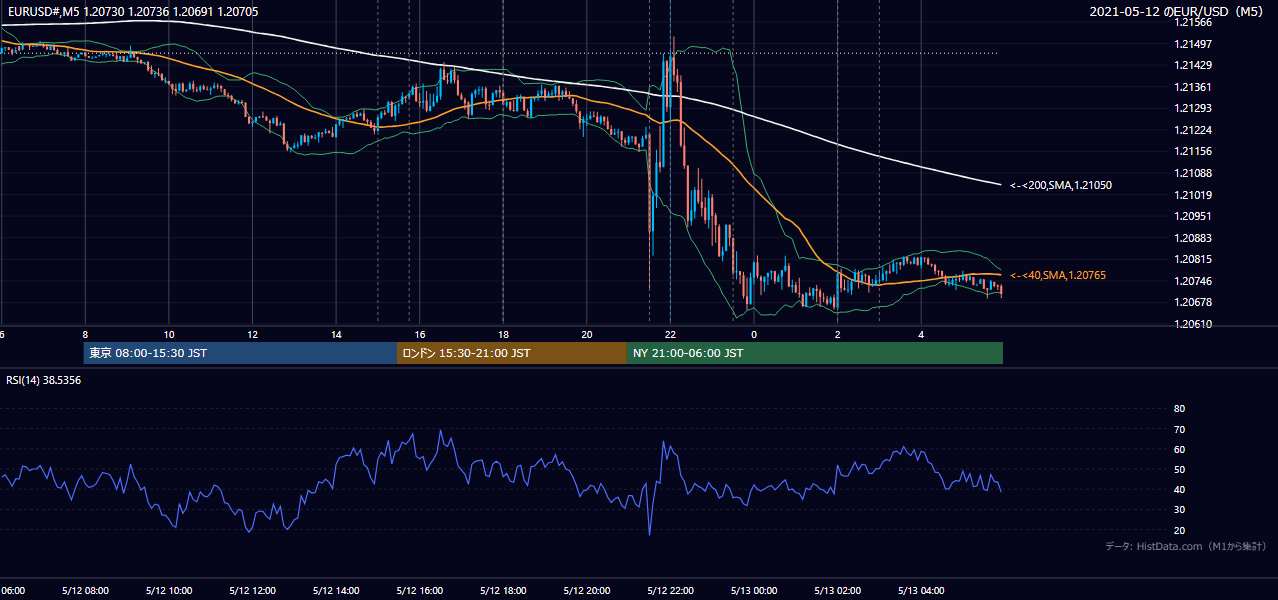Click hour tick 18 under price chart
This screenshot has height=600, width=1278.
tap(504, 334)
